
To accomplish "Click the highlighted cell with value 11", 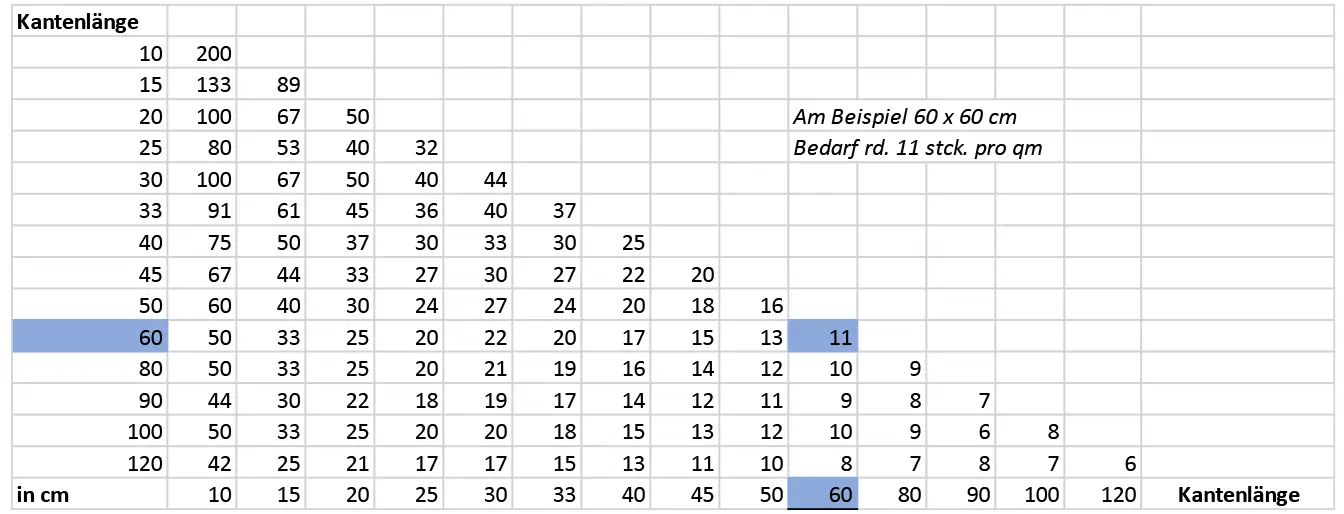I will tap(823, 337).
